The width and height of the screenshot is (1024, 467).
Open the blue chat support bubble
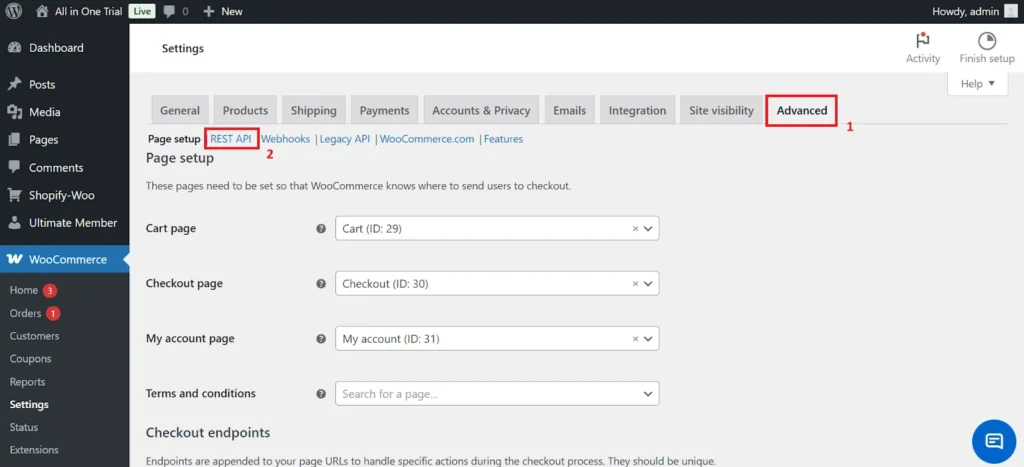(993, 440)
